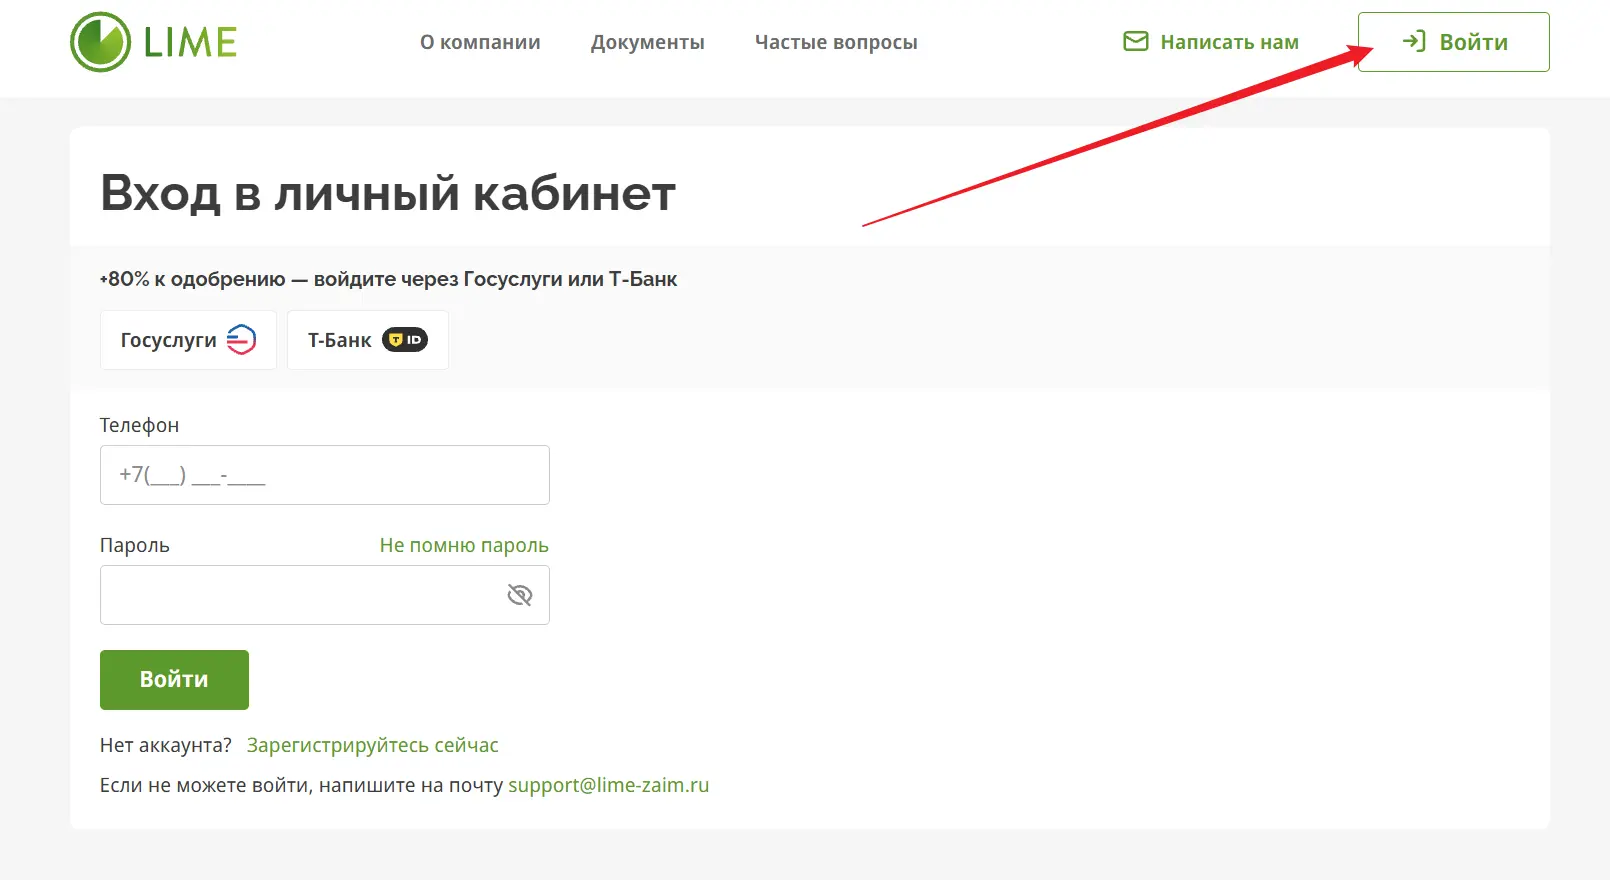This screenshot has height=880, width=1610.
Task: Click the Пароль field label
Action: [135, 545]
